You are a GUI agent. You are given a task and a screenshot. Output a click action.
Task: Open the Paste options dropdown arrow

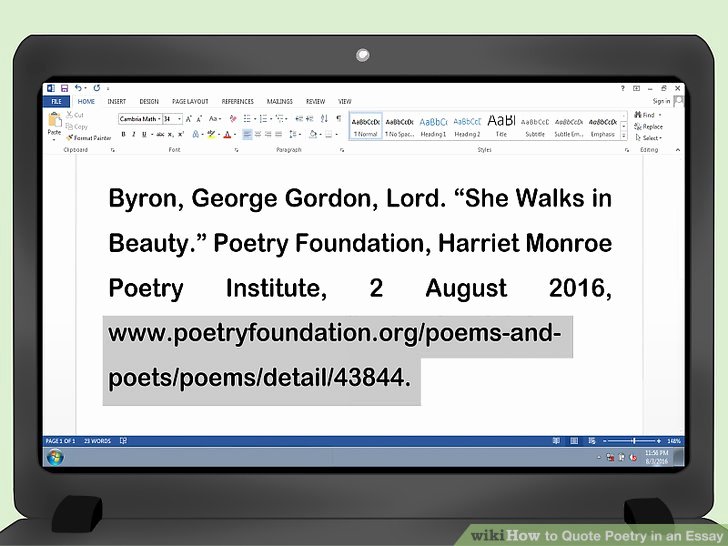(54, 139)
